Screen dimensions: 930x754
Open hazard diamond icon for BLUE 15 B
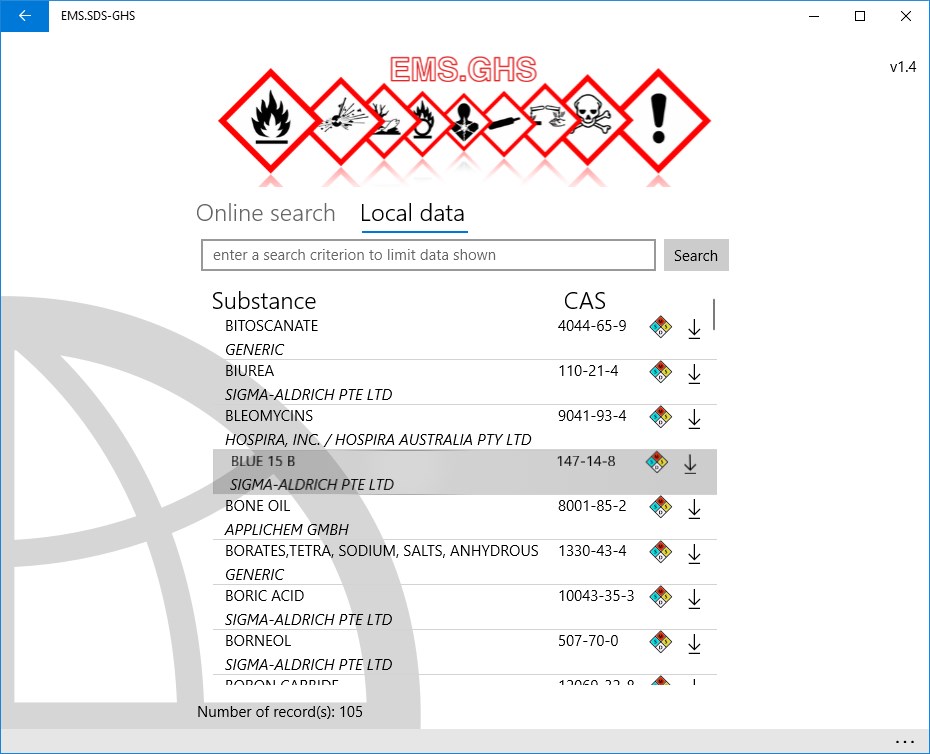coord(657,462)
